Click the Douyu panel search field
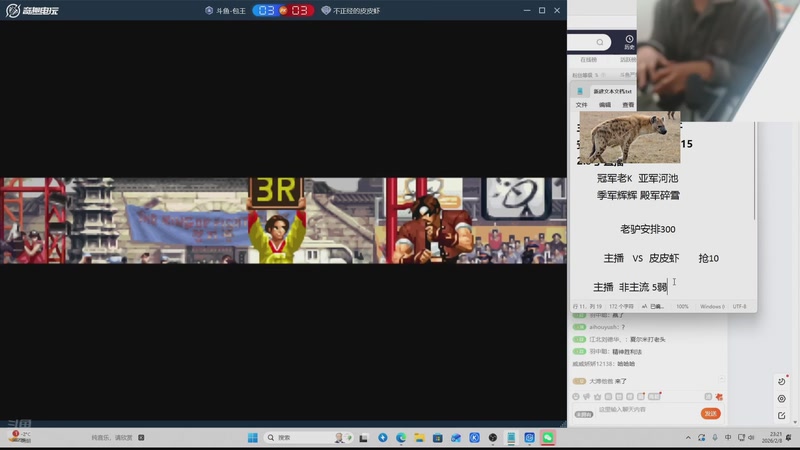This screenshot has height=450, width=800. [589, 42]
